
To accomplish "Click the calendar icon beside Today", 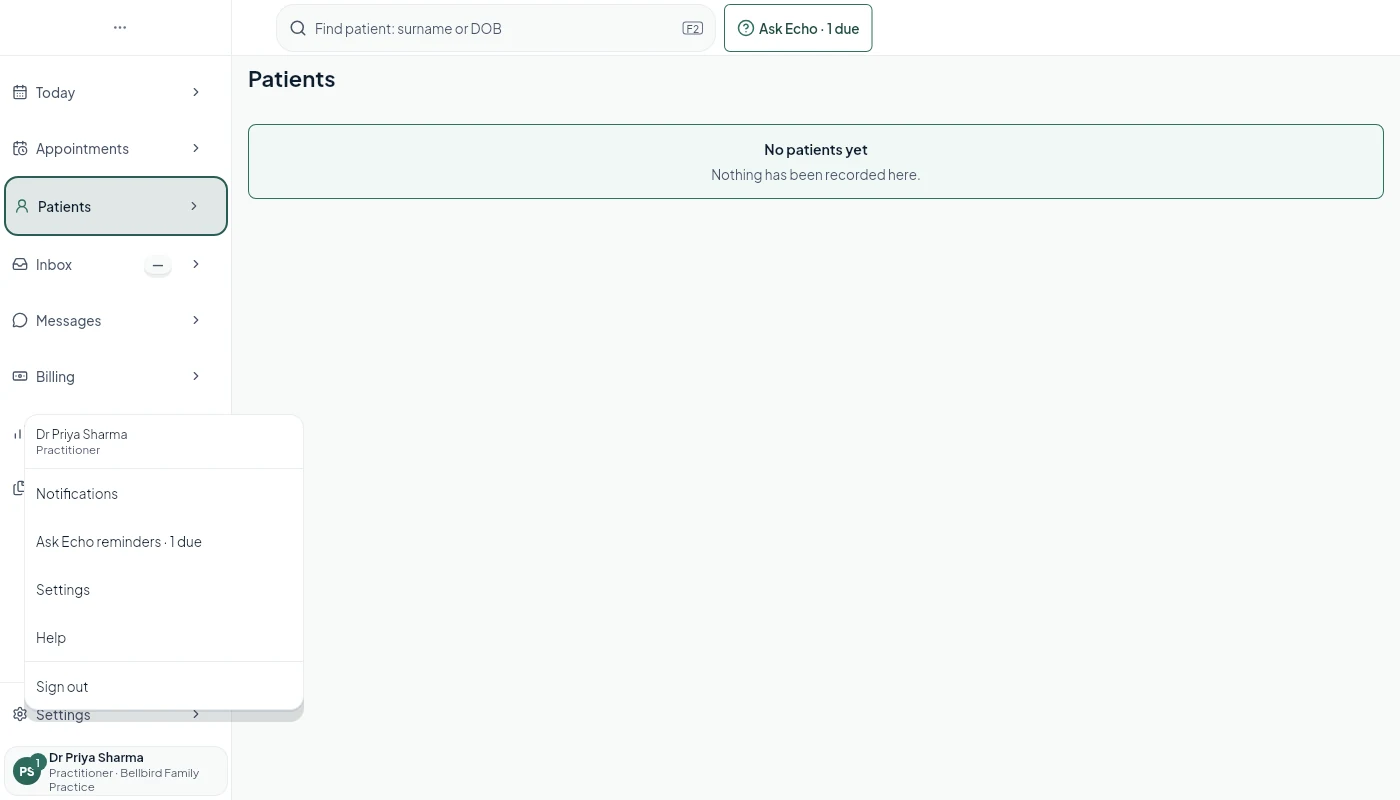I will pyautogui.click(x=19, y=92).
